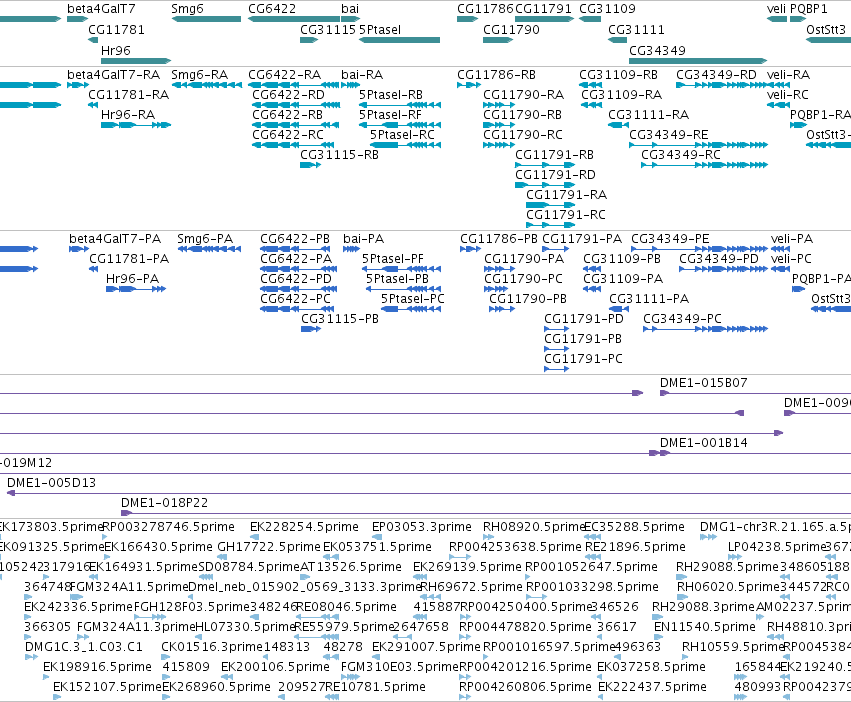Select the CG6422-PD protein label
Viewport: 851px width, 702px height.
tap(296, 279)
